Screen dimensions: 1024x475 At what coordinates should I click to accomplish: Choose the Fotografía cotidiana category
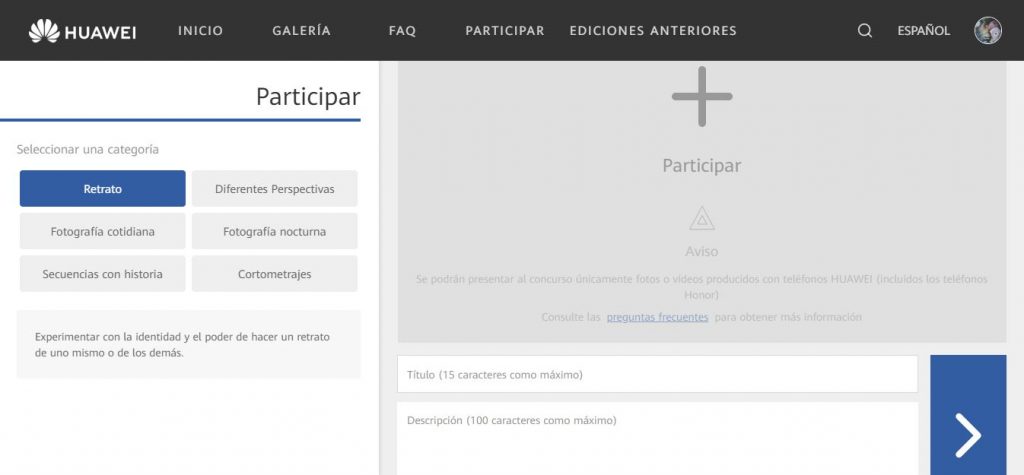[103, 231]
